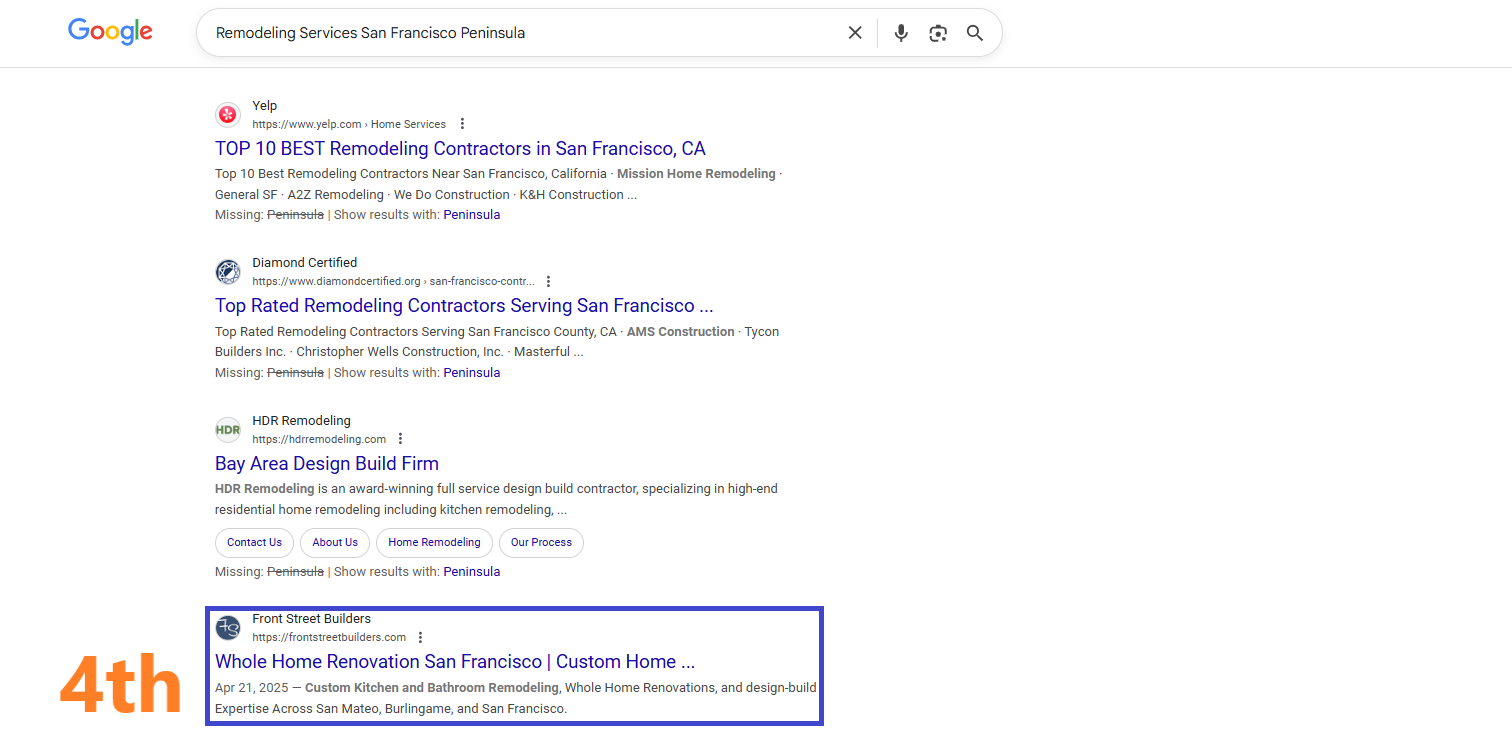Viewport: 1512px width, 741px height.
Task: Open Top Rated Remodeling Contractors Serving San Francisco
Action: point(464,306)
